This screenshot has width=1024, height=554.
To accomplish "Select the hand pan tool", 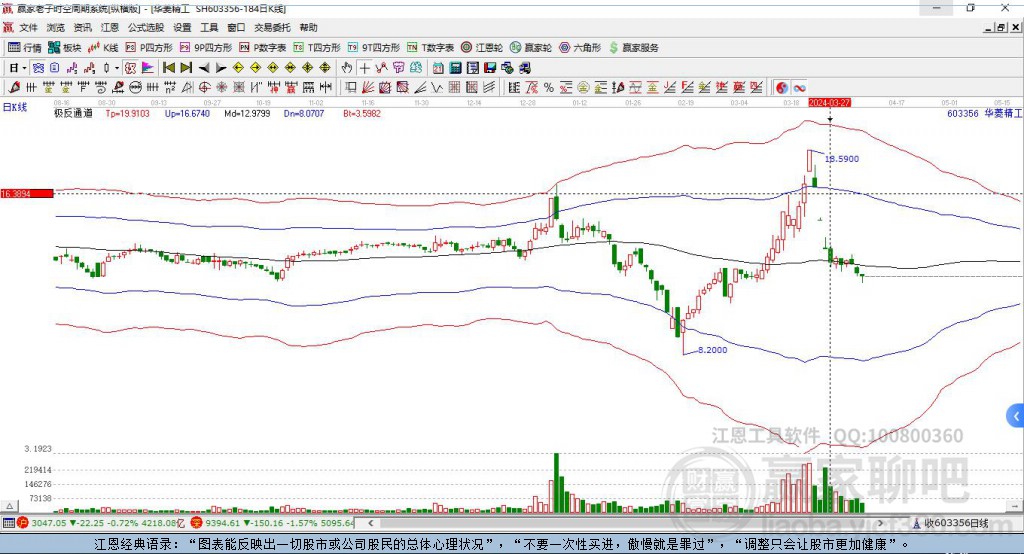I will coord(347,68).
